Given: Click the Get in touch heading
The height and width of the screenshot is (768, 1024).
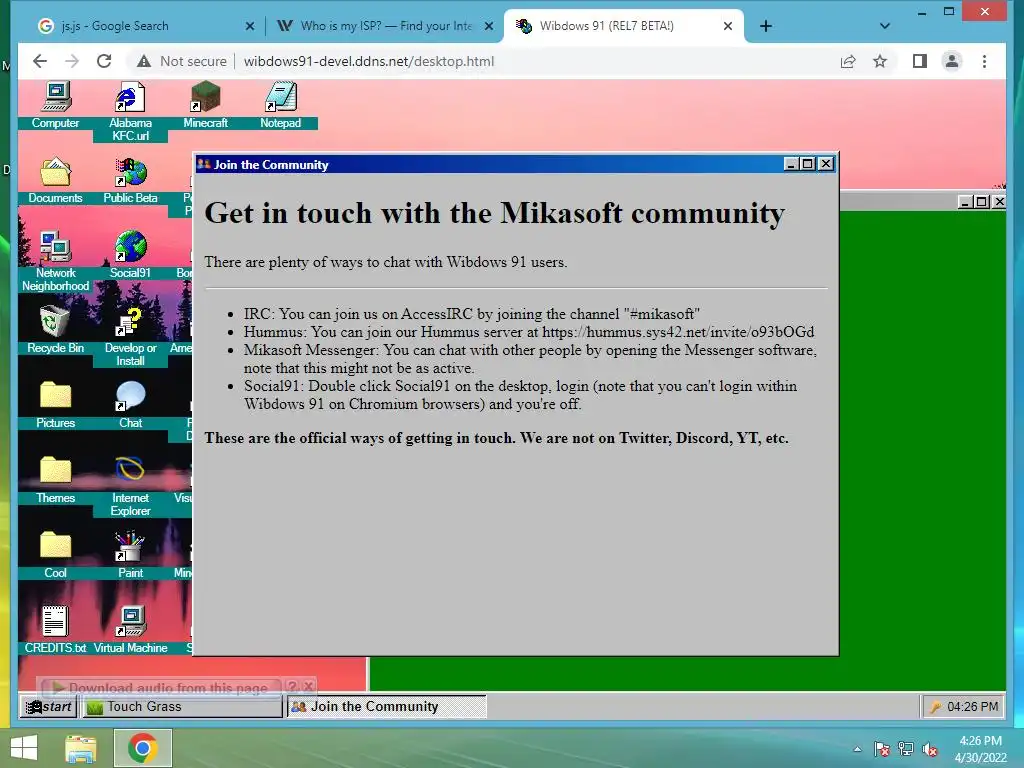Looking at the screenshot, I should (x=494, y=213).
